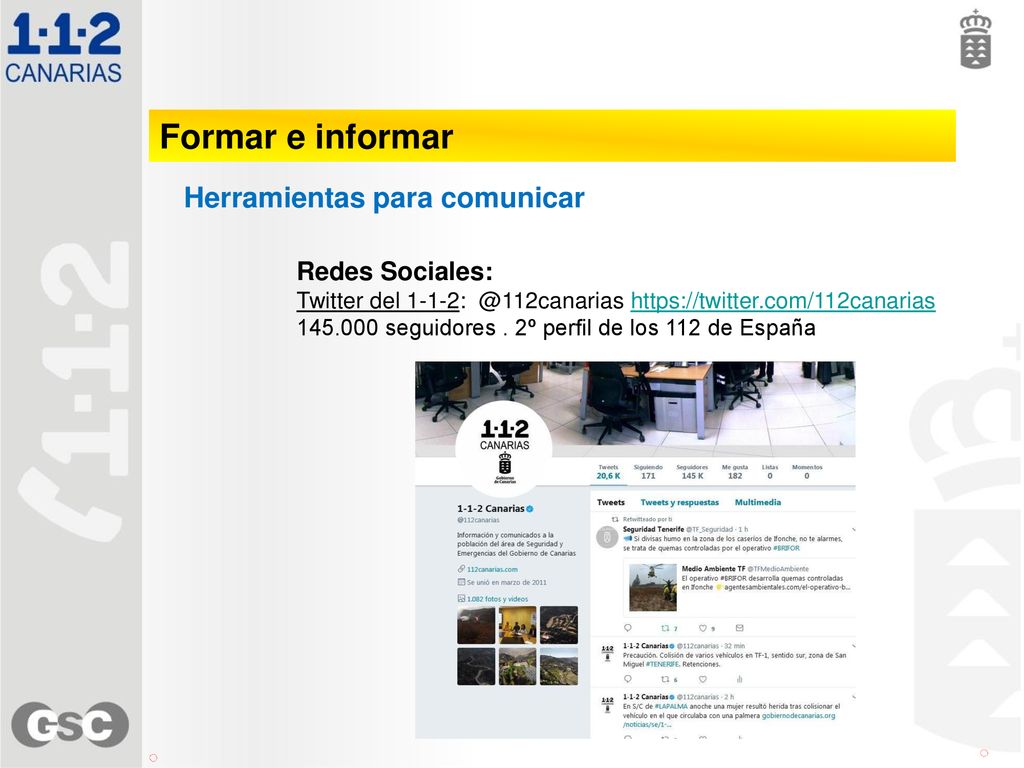Click the Se unió en marzo de 2011 text
1024x768 pixels.
coord(507,582)
